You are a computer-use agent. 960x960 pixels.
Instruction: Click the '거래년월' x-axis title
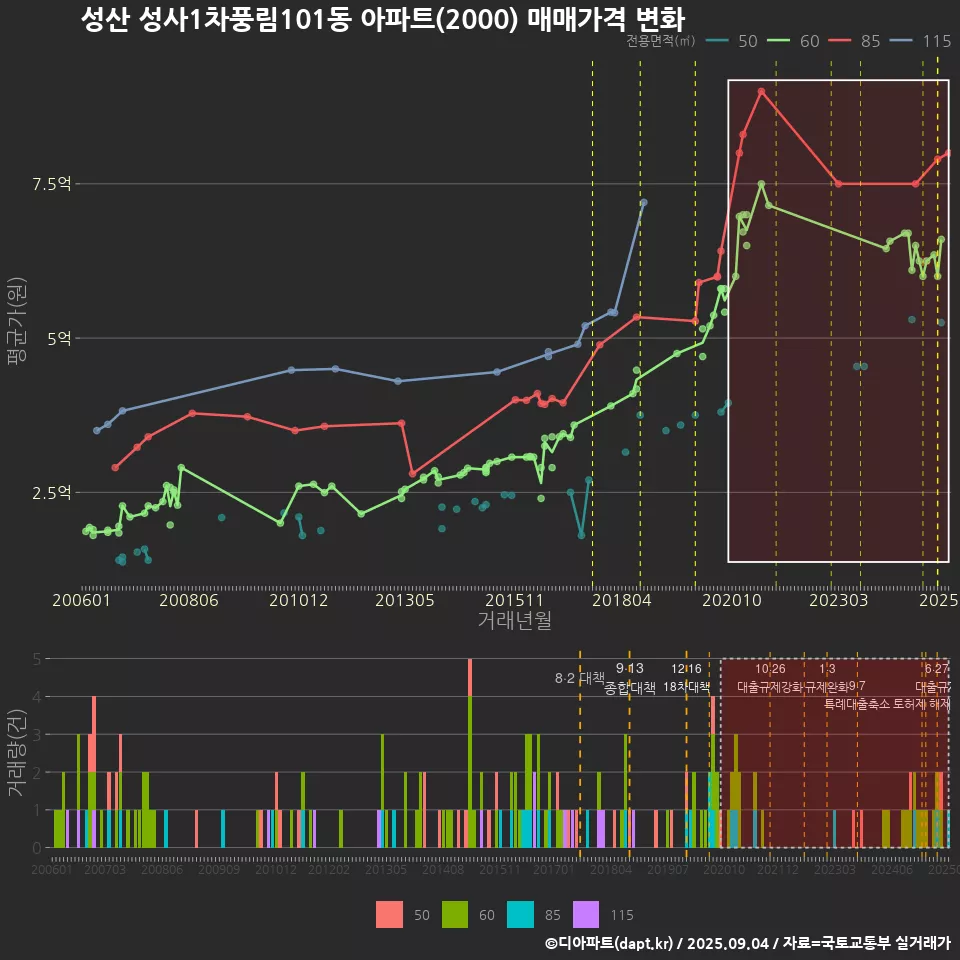point(514,620)
